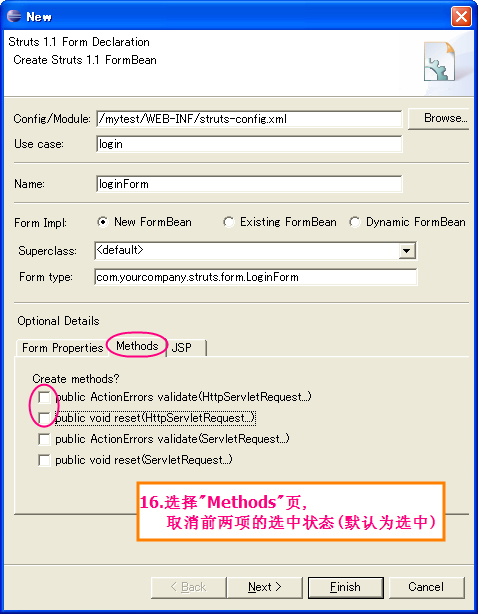Viewport: 478px width, 614px height.
Task: Select the New FormBean radio button
Action: 103,222
